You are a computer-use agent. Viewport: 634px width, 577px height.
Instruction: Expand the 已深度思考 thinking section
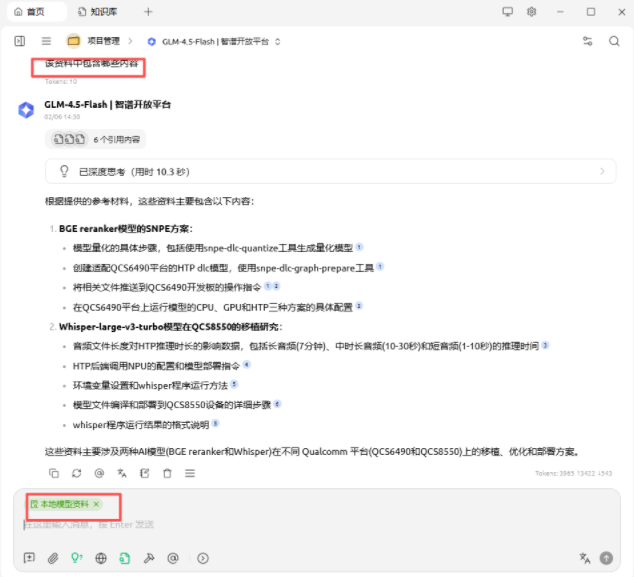pyautogui.click(x=330, y=171)
